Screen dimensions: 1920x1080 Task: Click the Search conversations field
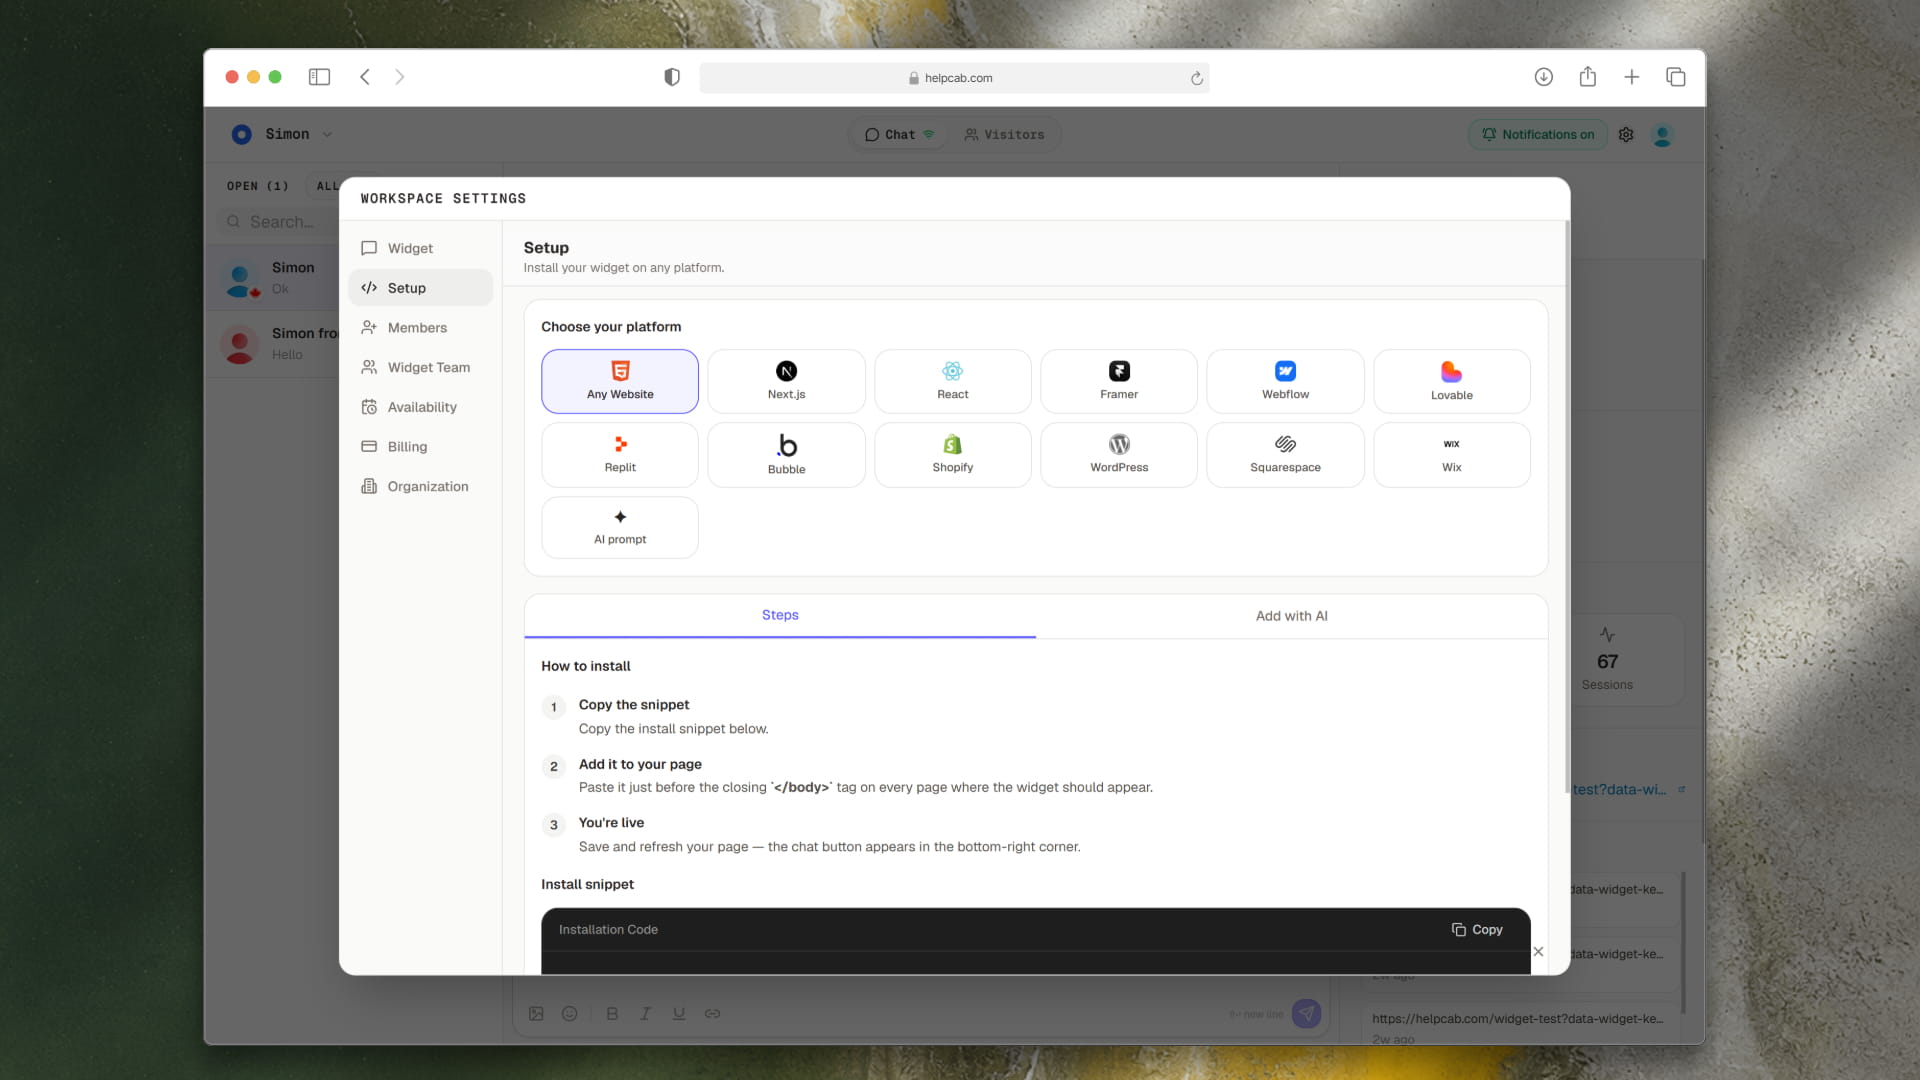point(280,222)
